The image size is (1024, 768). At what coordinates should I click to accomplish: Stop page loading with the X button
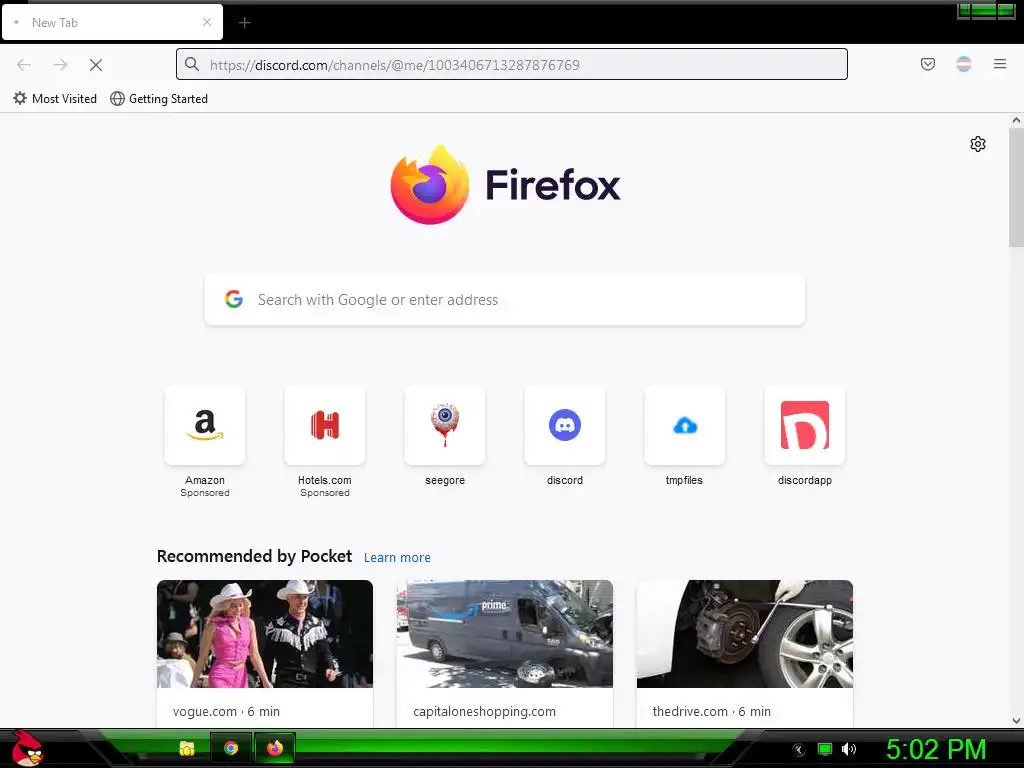[x=96, y=65]
